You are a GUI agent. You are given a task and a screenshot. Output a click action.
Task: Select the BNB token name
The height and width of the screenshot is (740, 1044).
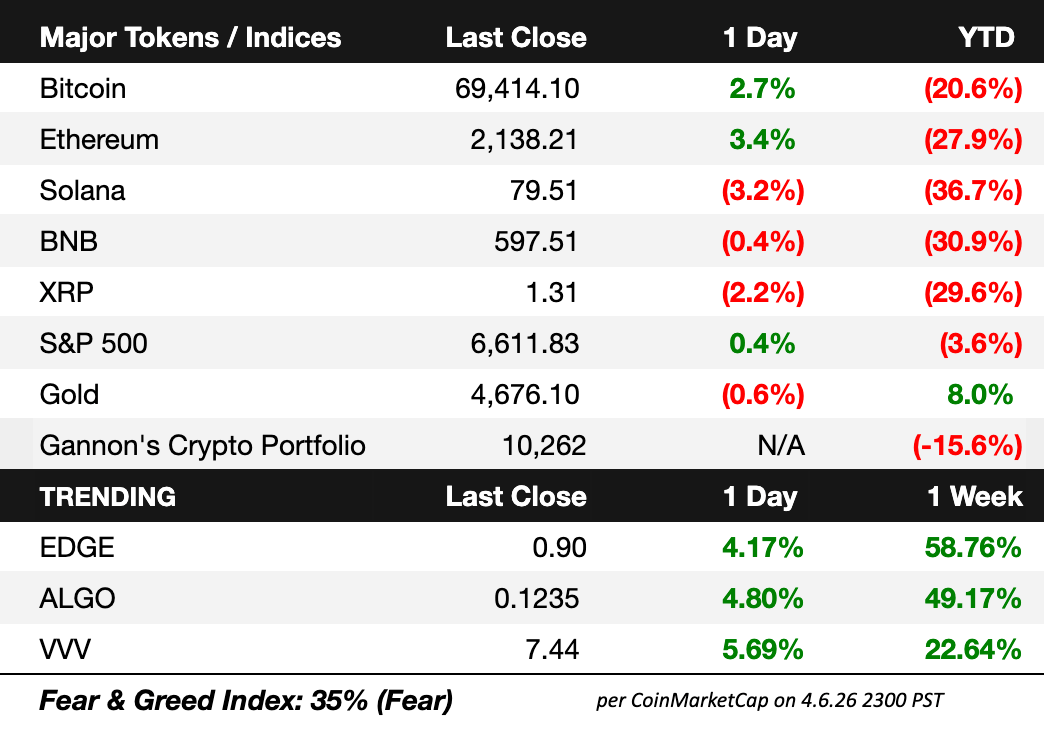[69, 242]
